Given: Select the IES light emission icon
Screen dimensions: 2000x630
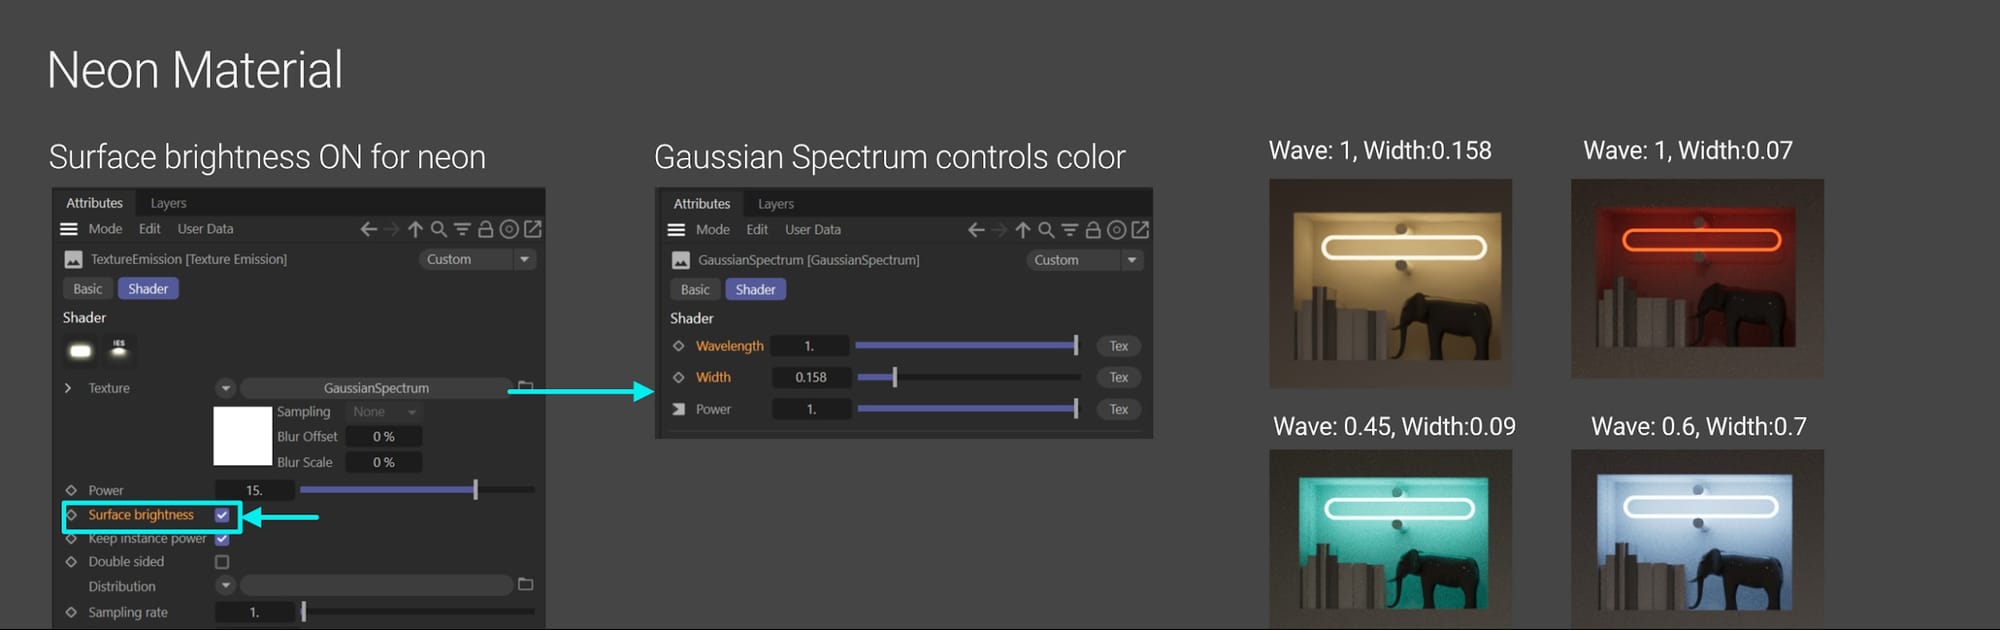Looking at the screenshot, I should (119, 349).
